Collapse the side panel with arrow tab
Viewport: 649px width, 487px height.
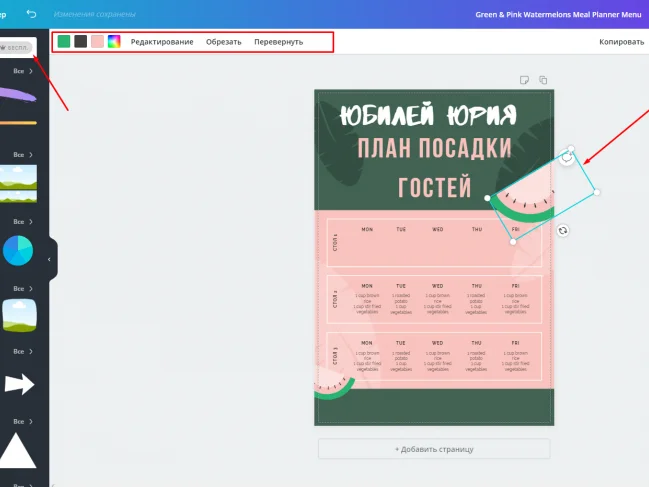click(x=50, y=259)
